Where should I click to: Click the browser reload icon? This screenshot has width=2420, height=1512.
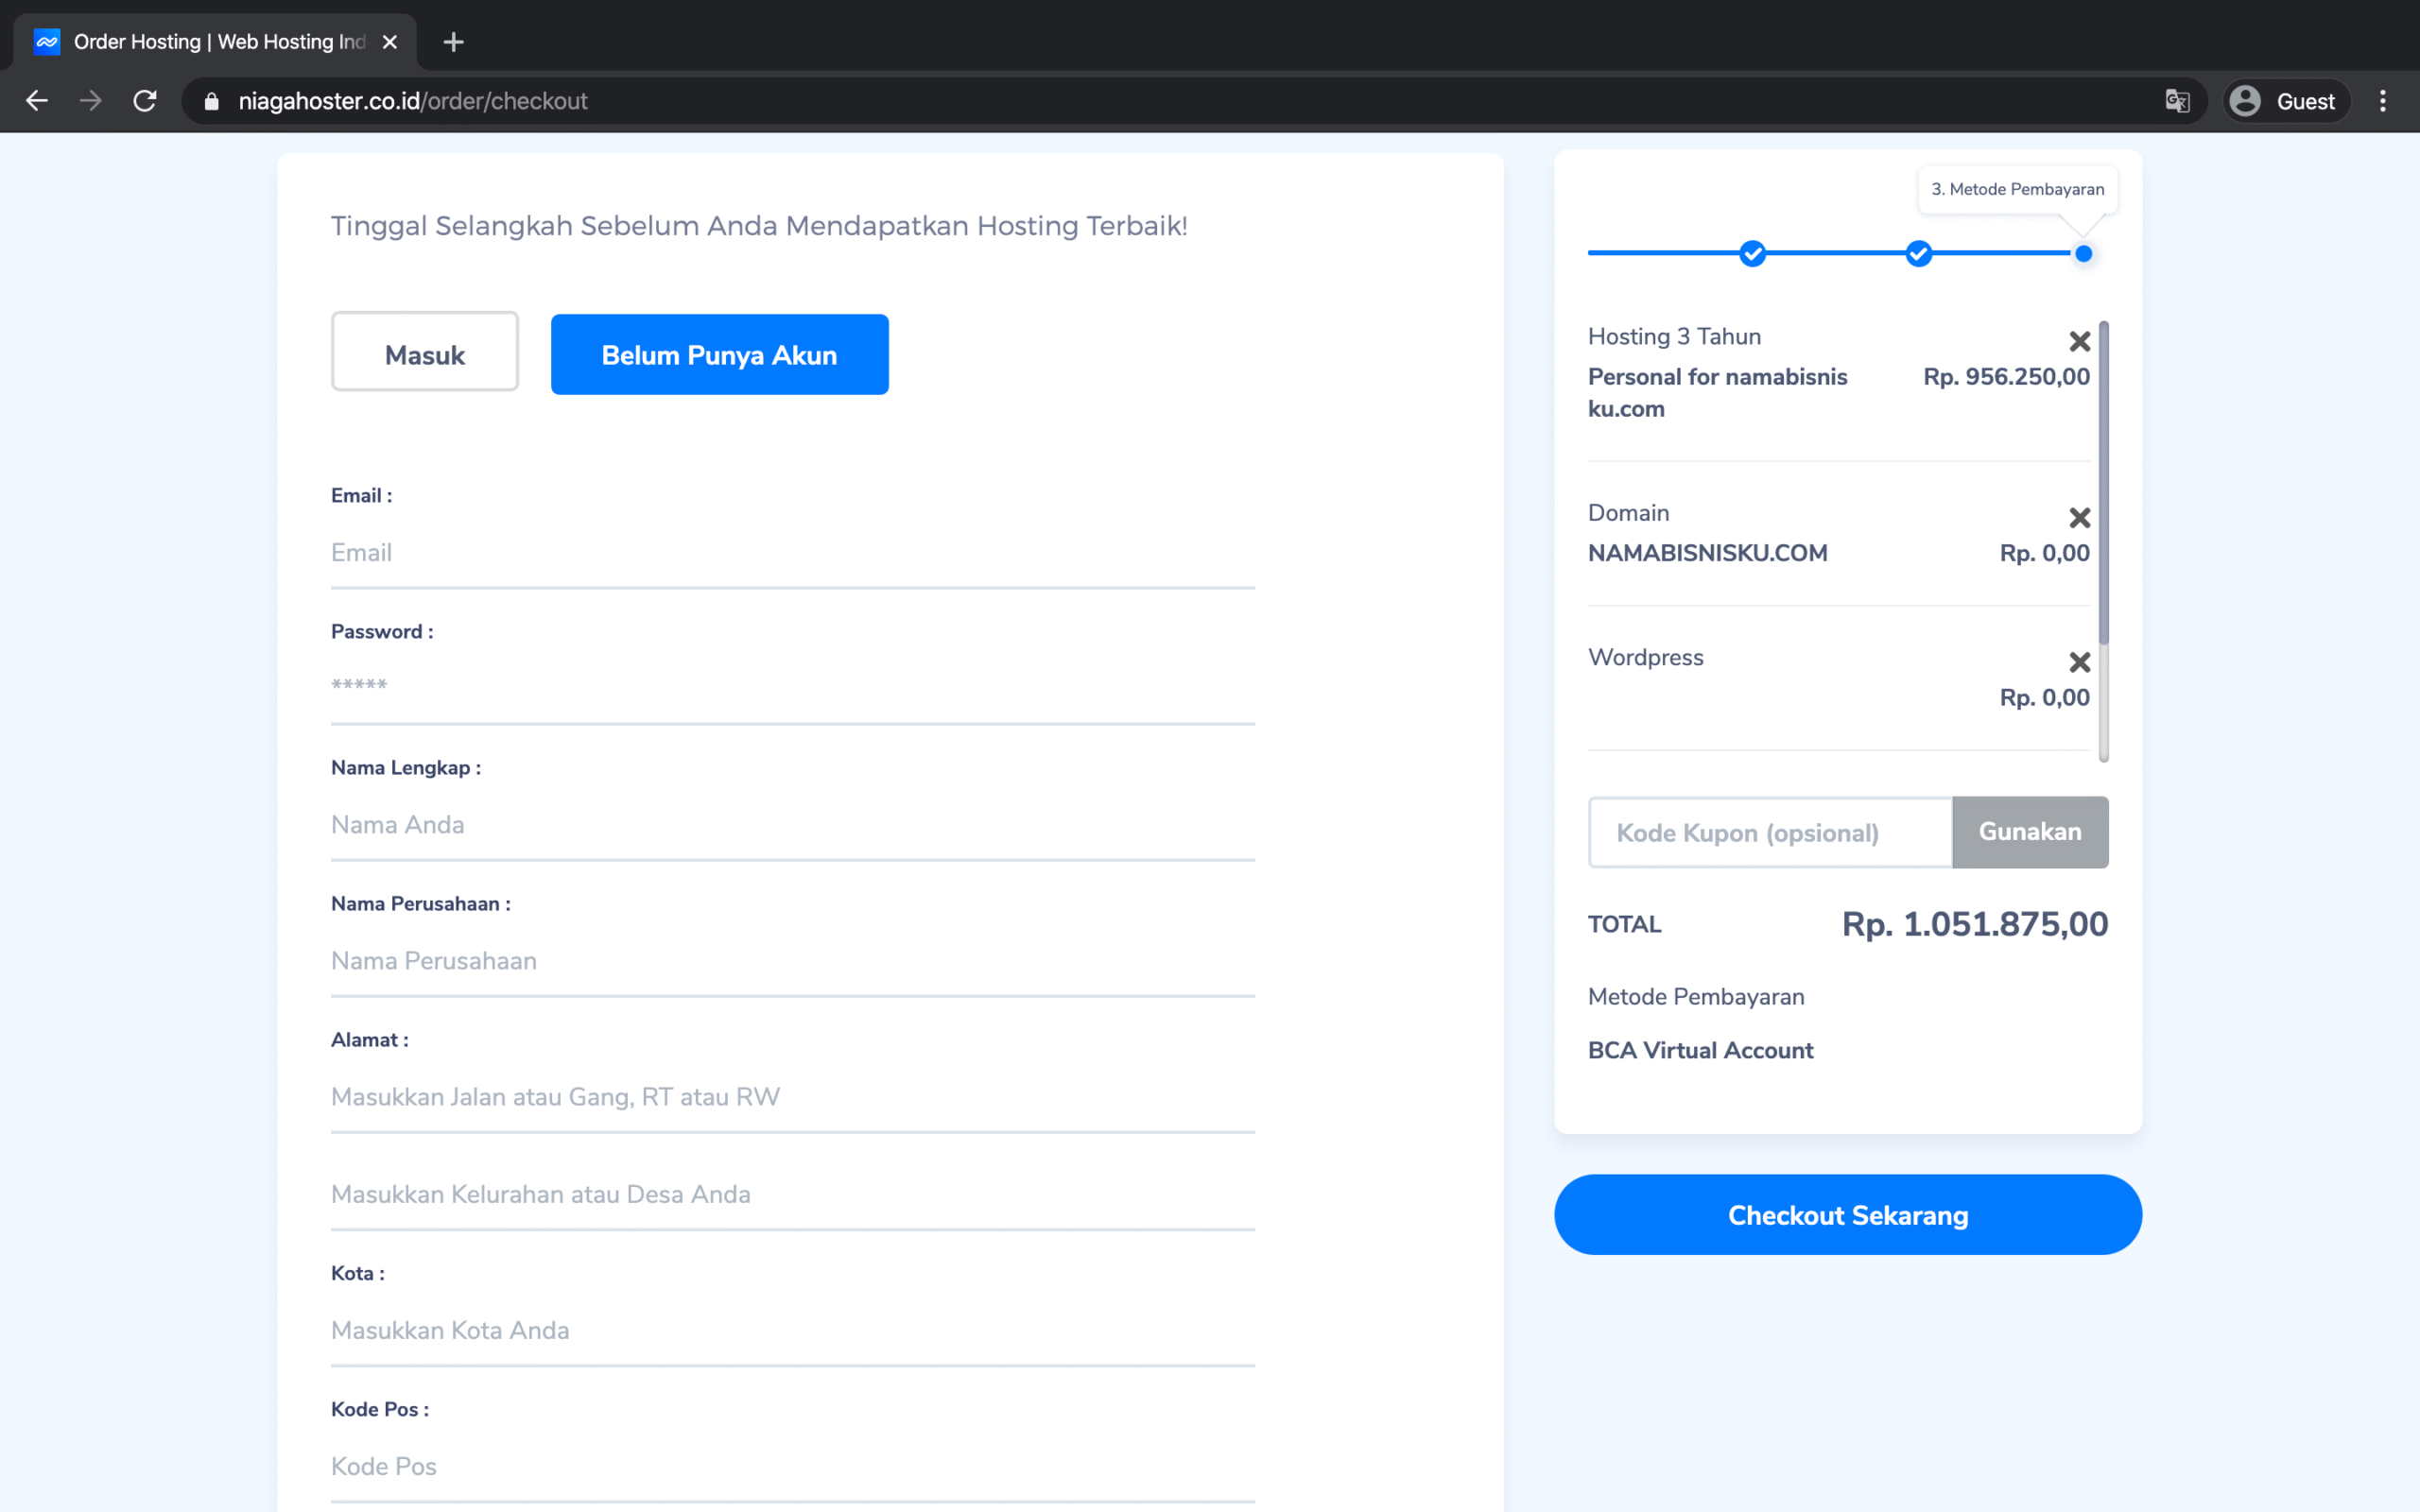[145, 101]
